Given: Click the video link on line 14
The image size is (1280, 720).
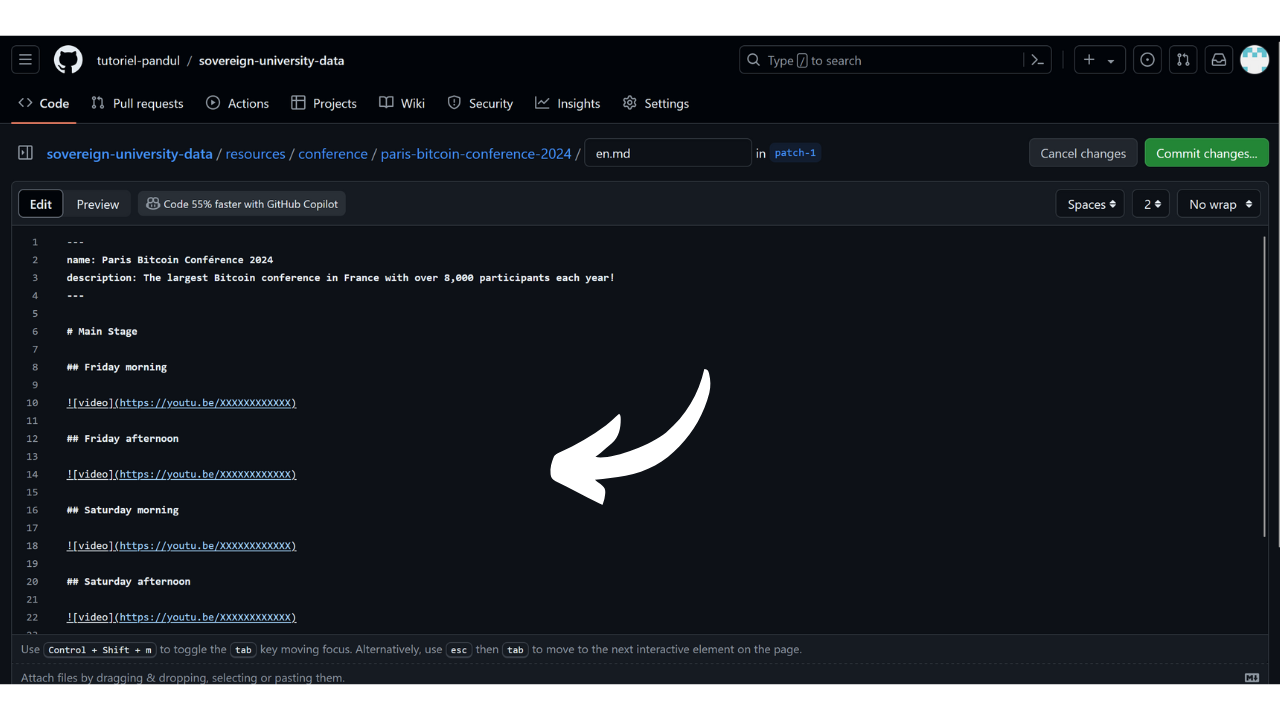Looking at the screenshot, I should coord(182,474).
